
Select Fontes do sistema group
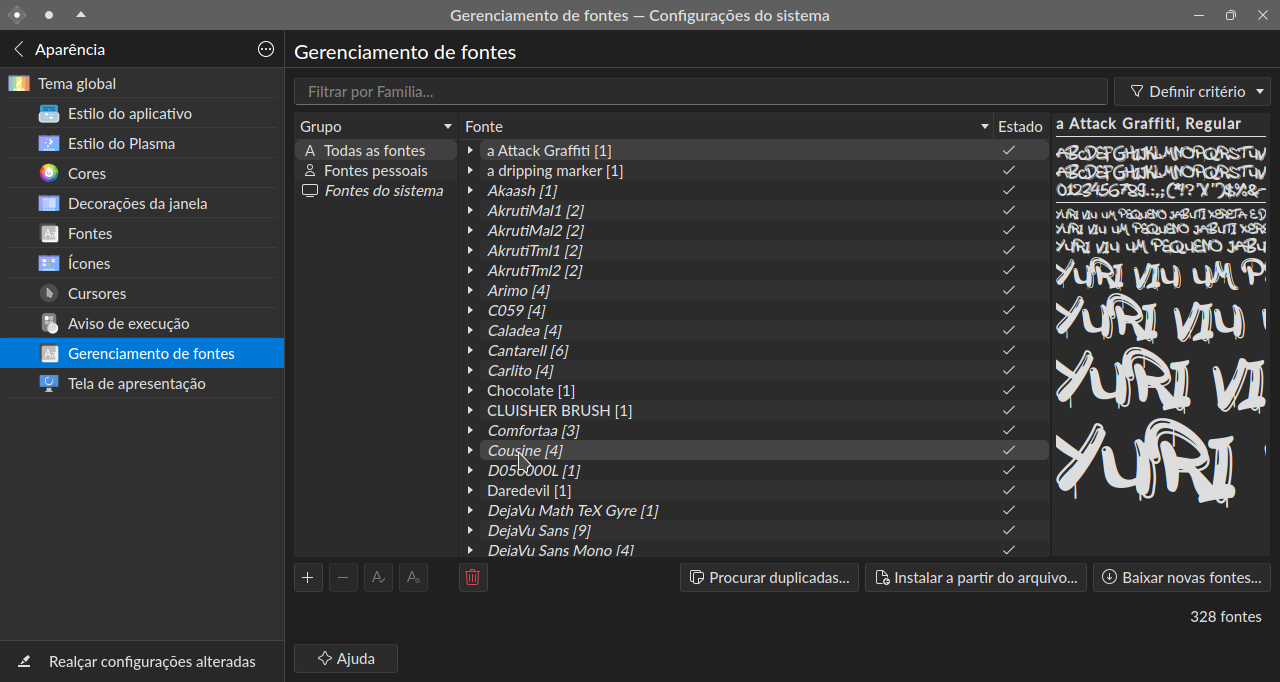[x=376, y=191]
